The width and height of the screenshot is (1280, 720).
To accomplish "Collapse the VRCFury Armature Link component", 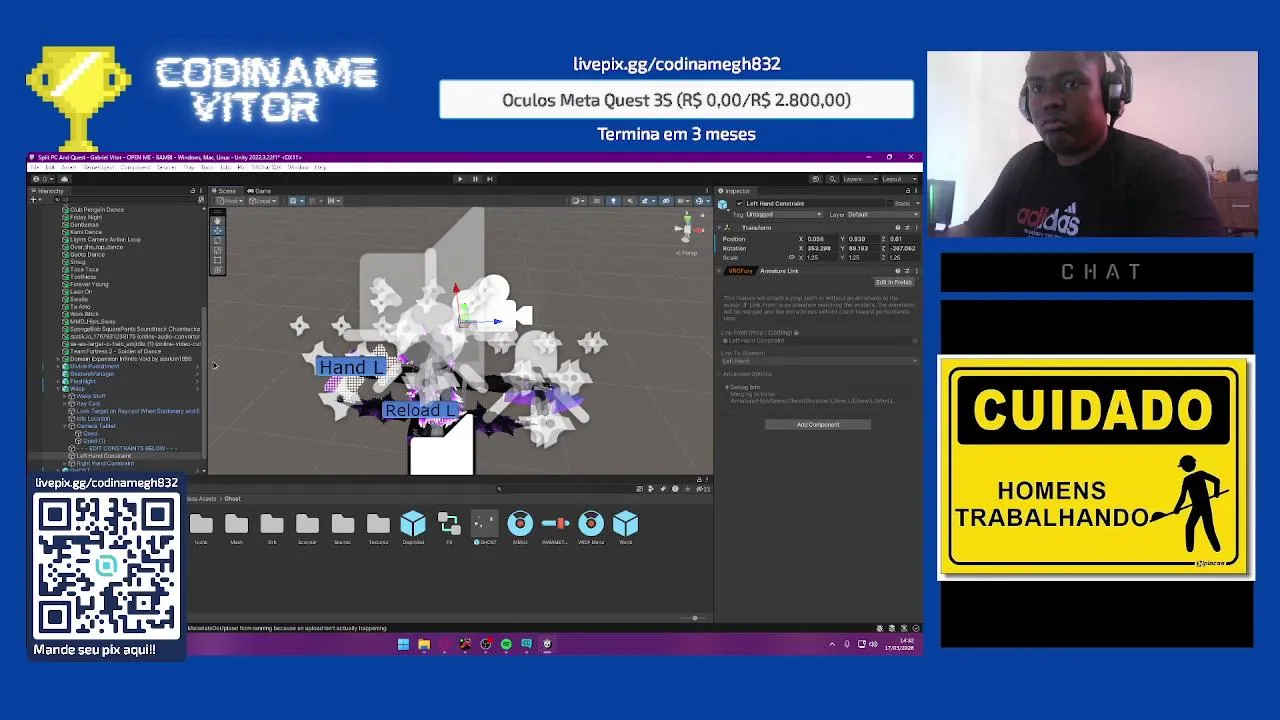I will pyautogui.click(x=719, y=271).
